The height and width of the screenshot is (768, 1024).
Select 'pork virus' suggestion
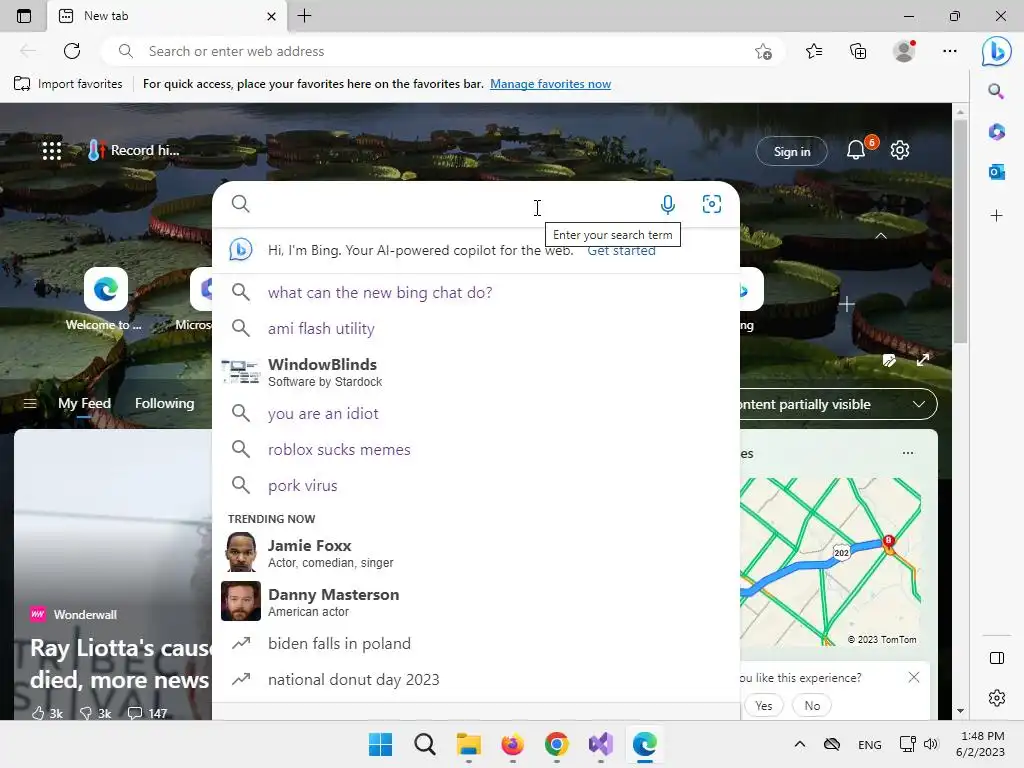coord(476,485)
